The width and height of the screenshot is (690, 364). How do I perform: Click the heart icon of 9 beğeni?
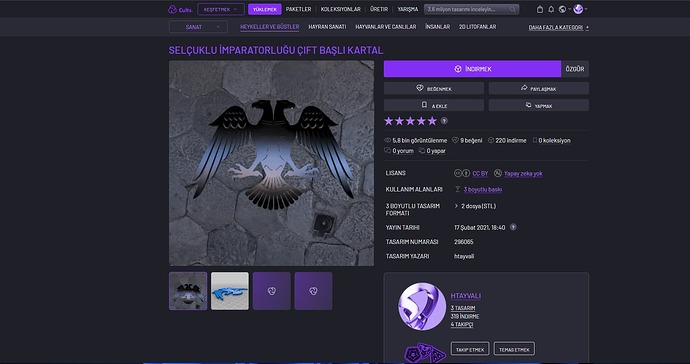pyautogui.click(x=455, y=140)
